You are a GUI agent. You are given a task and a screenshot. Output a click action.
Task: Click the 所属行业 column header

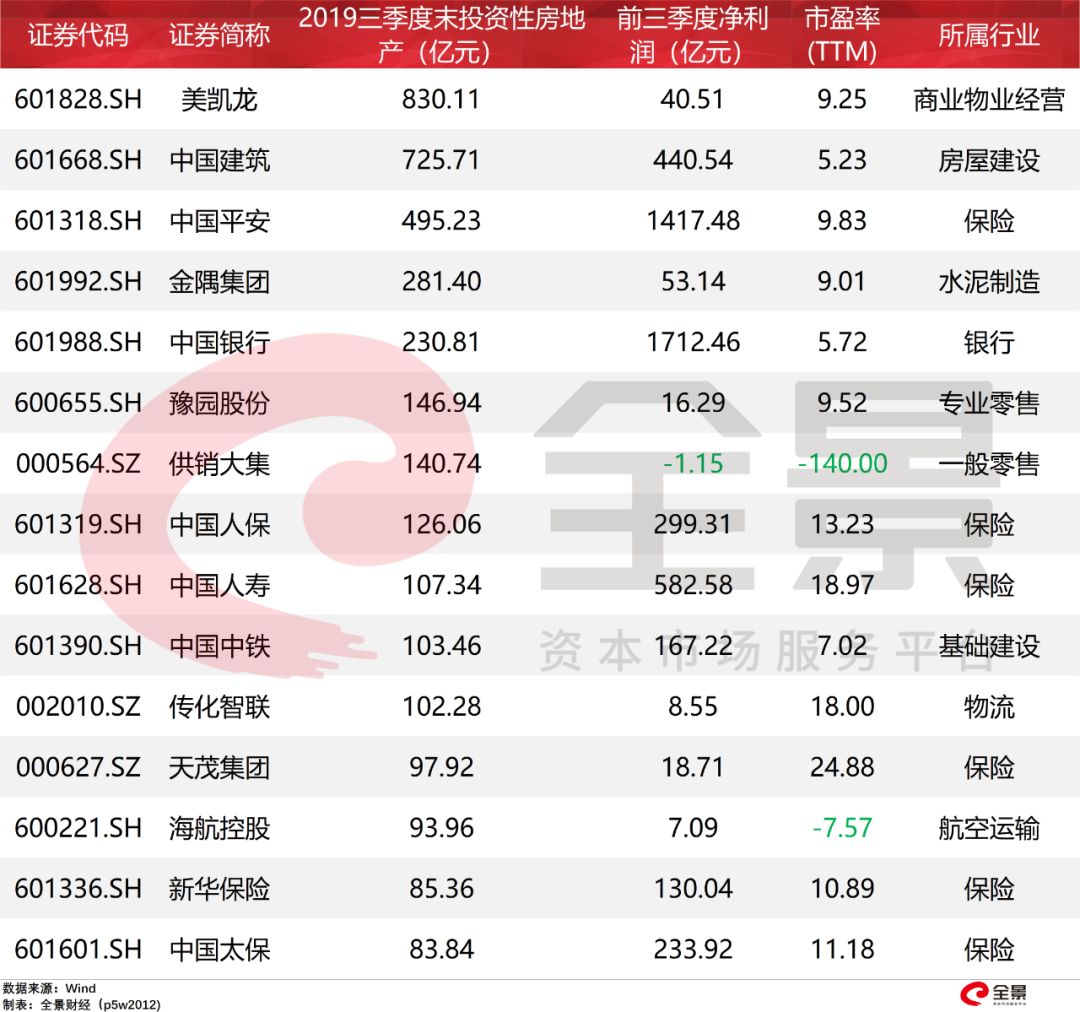988,35
